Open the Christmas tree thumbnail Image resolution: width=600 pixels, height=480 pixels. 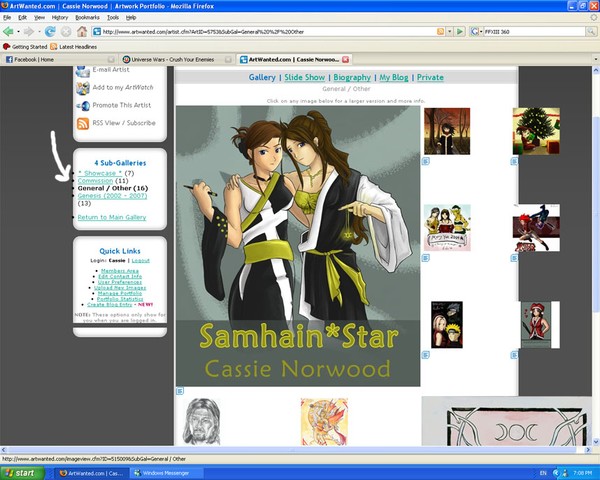tap(536, 131)
